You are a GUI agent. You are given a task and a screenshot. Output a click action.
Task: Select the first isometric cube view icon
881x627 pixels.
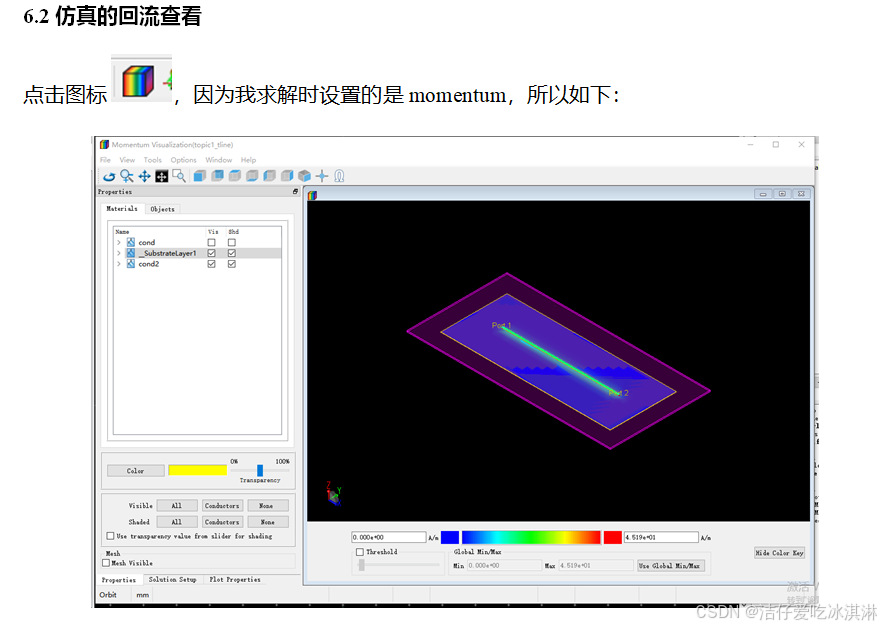click(198, 175)
